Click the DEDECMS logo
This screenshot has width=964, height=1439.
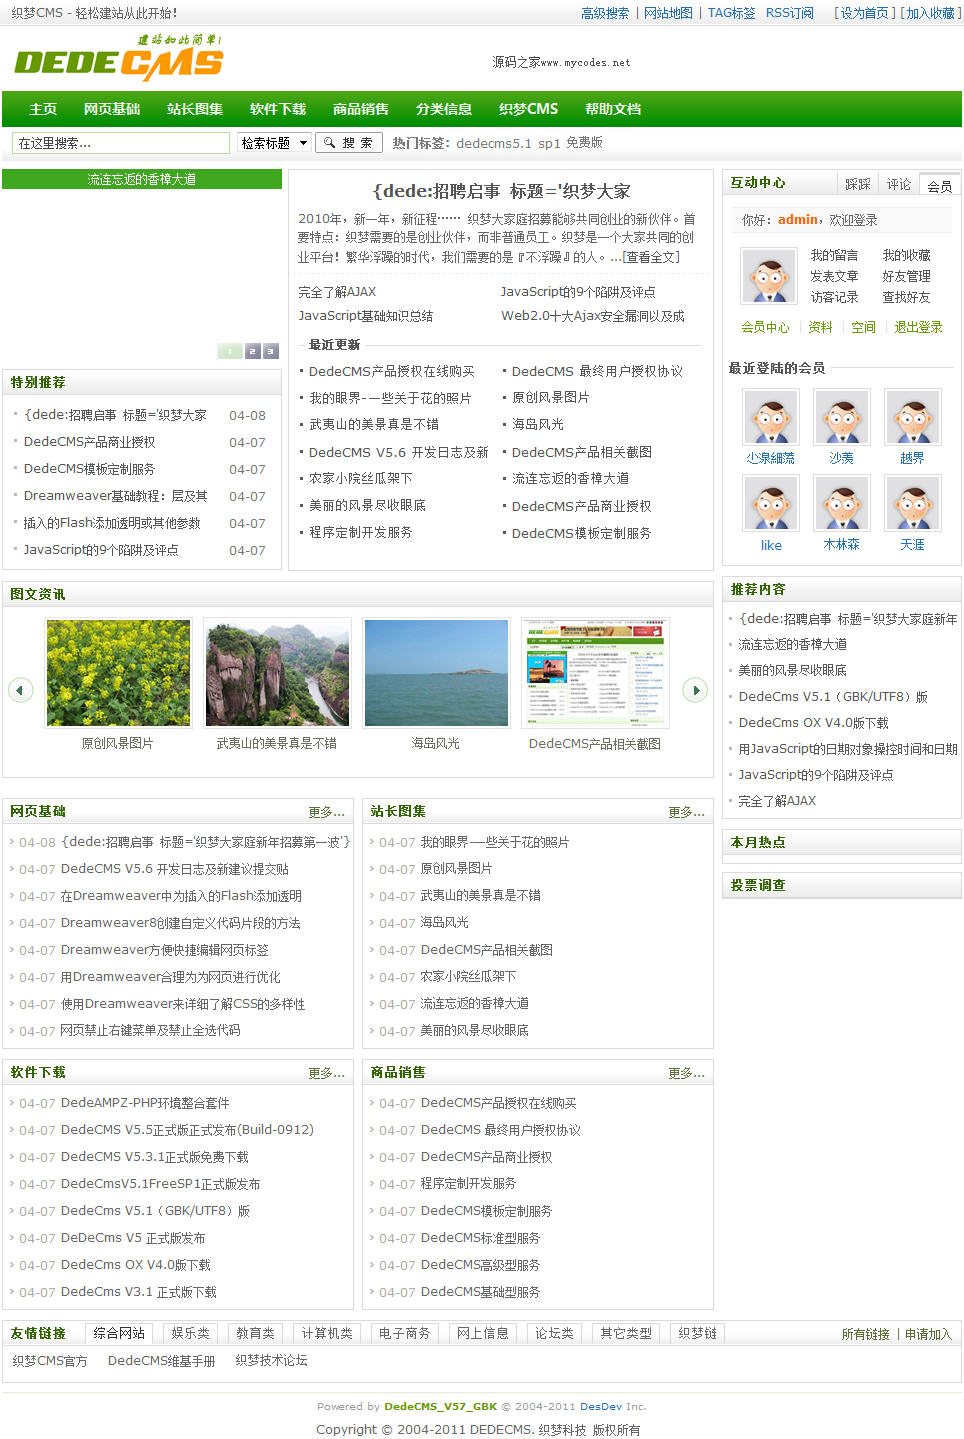tap(119, 58)
